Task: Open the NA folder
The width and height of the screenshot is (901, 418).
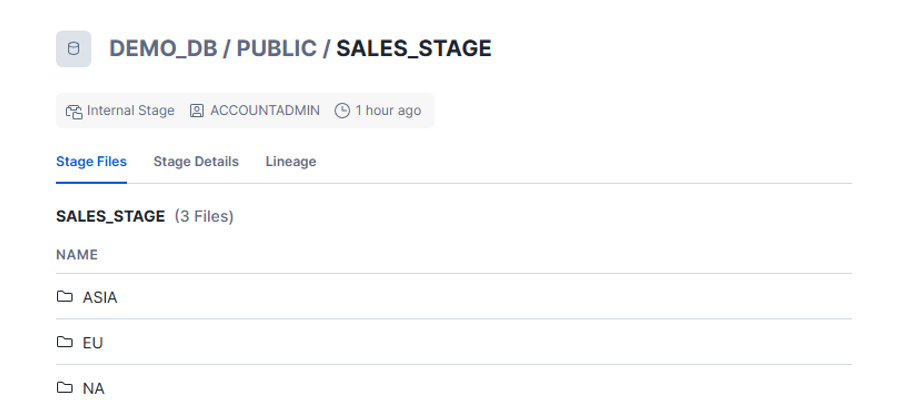Action: tap(94, 387)
